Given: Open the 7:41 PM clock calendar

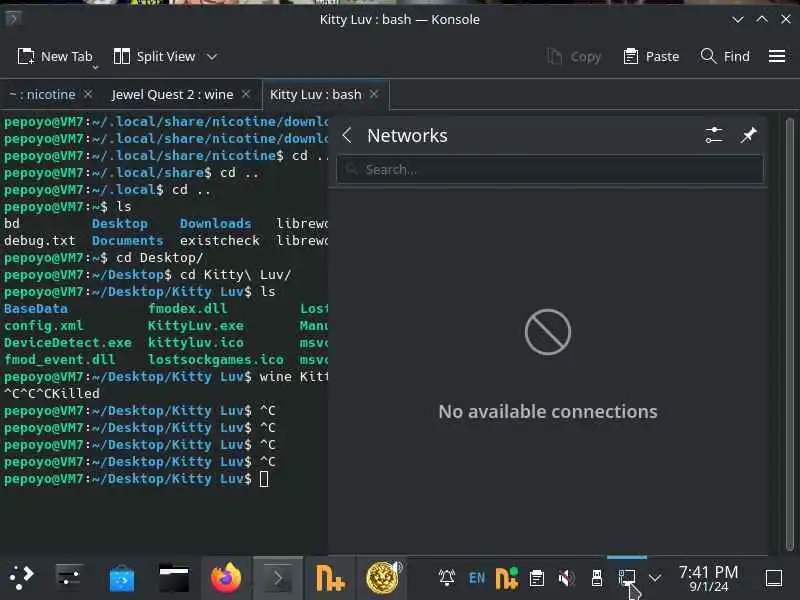Looking at the screenshot, I should point(708,578).
